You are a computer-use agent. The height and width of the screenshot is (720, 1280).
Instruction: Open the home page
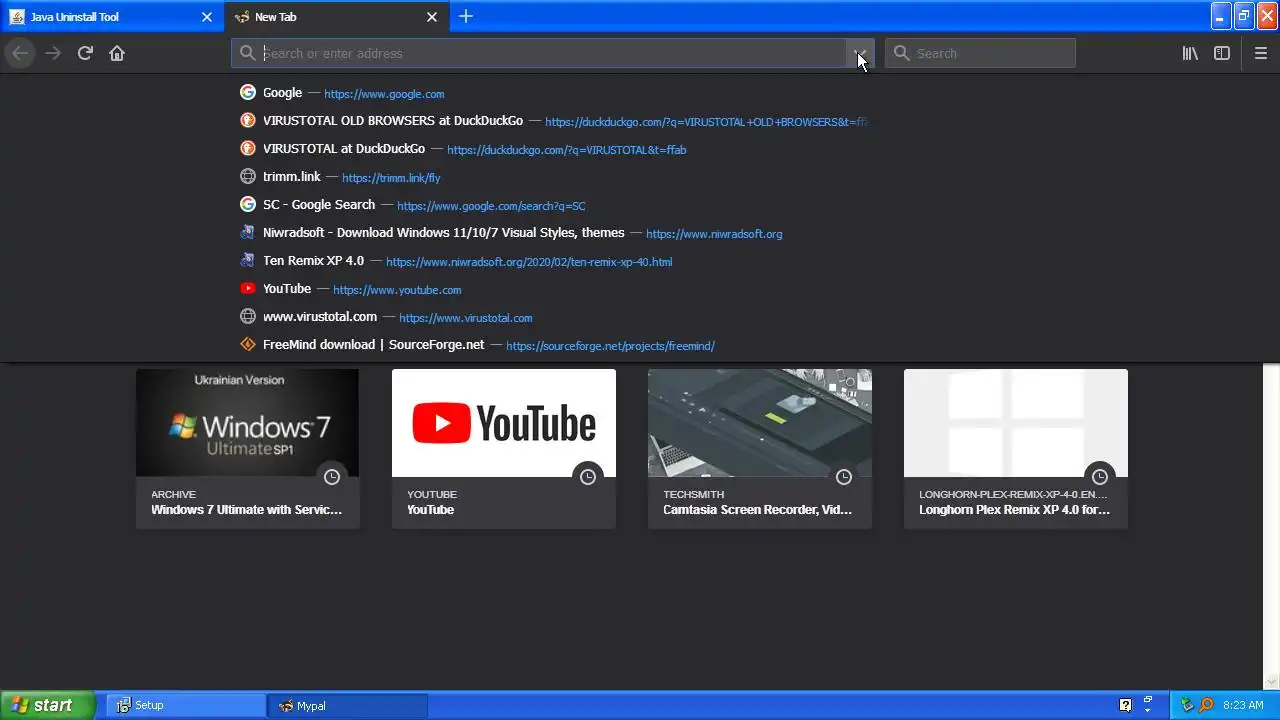click(x=117, y=53)
